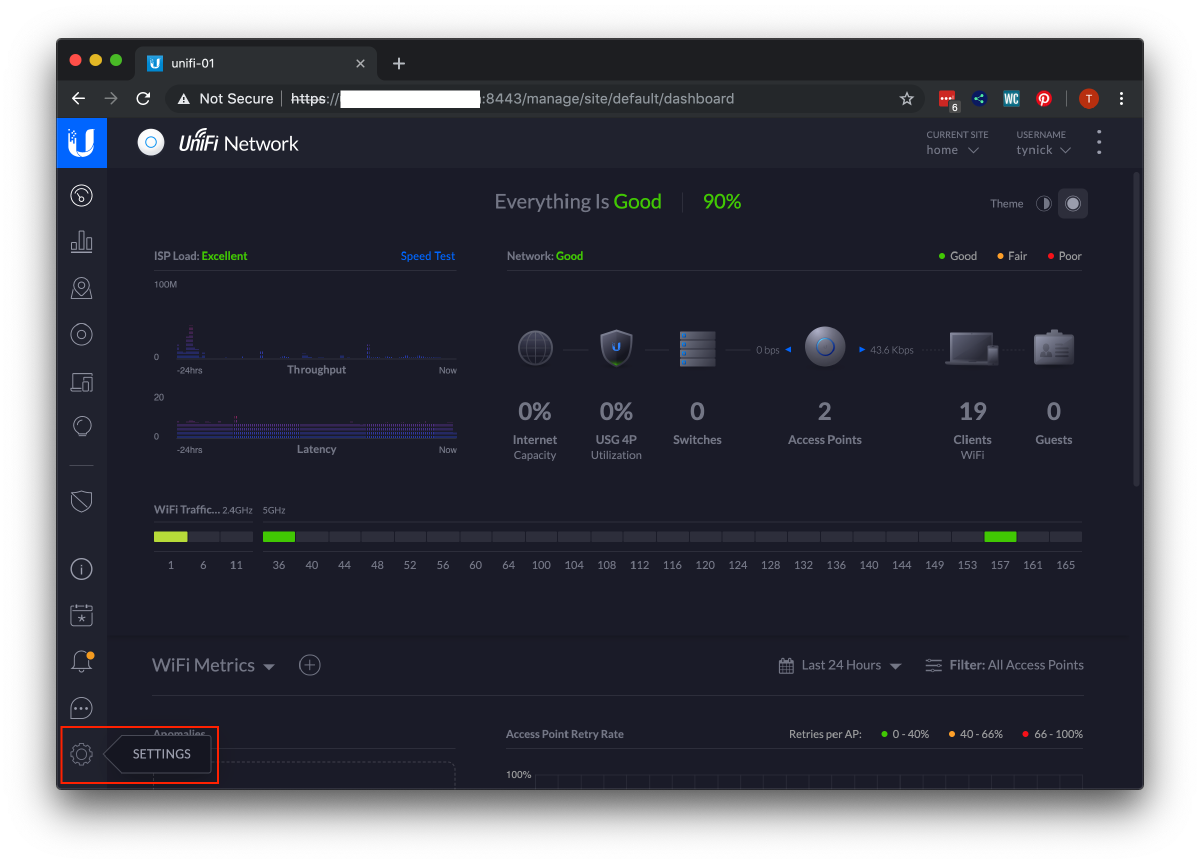The height and width of the screenshot is (864, 1200).
Task: Click the page vertical scrollbar
Action: 1136,329
